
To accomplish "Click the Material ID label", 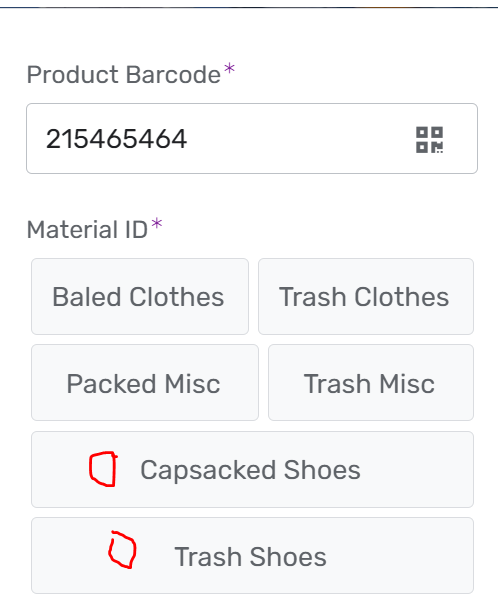I will coord(87,230).
